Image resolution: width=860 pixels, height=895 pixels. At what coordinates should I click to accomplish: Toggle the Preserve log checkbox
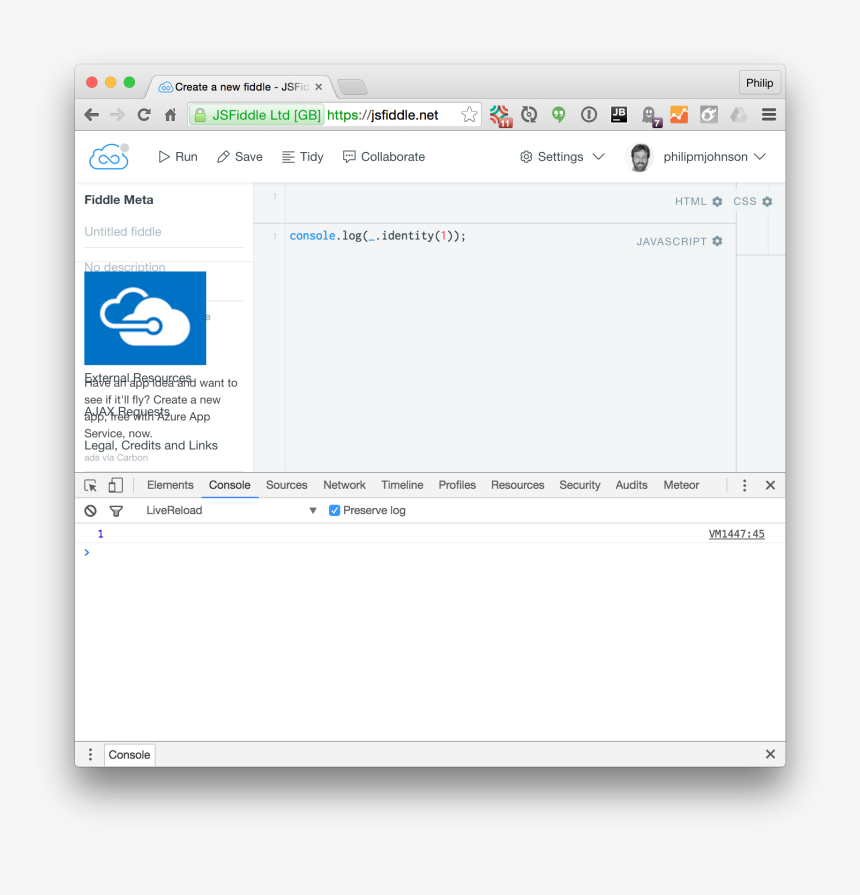point(335,511)
